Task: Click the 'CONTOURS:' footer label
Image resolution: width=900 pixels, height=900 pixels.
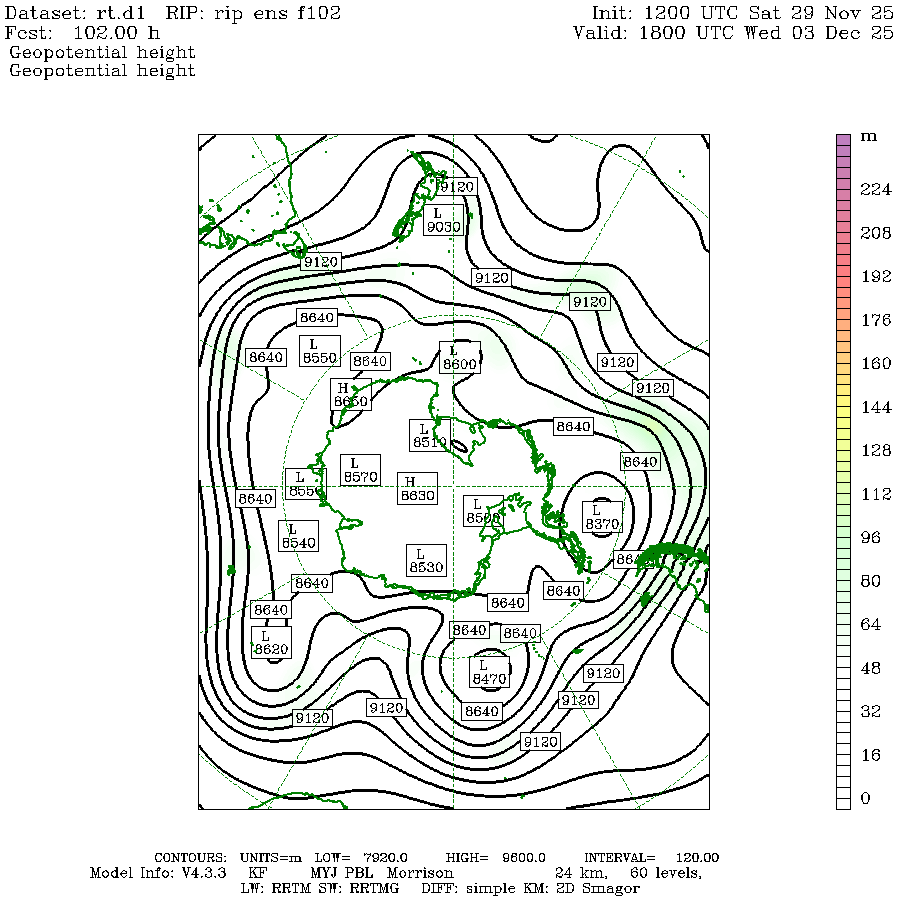Action: tap(191, 858)
